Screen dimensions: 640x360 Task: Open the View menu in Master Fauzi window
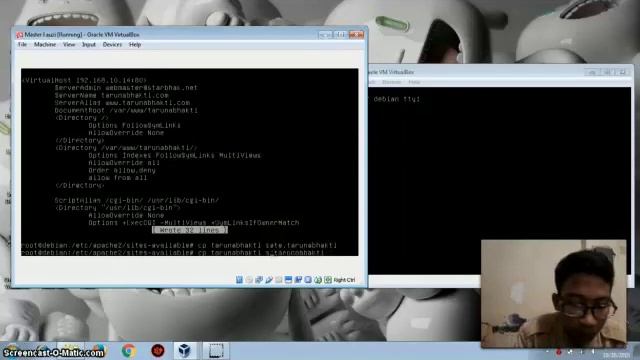pos(69,44)
